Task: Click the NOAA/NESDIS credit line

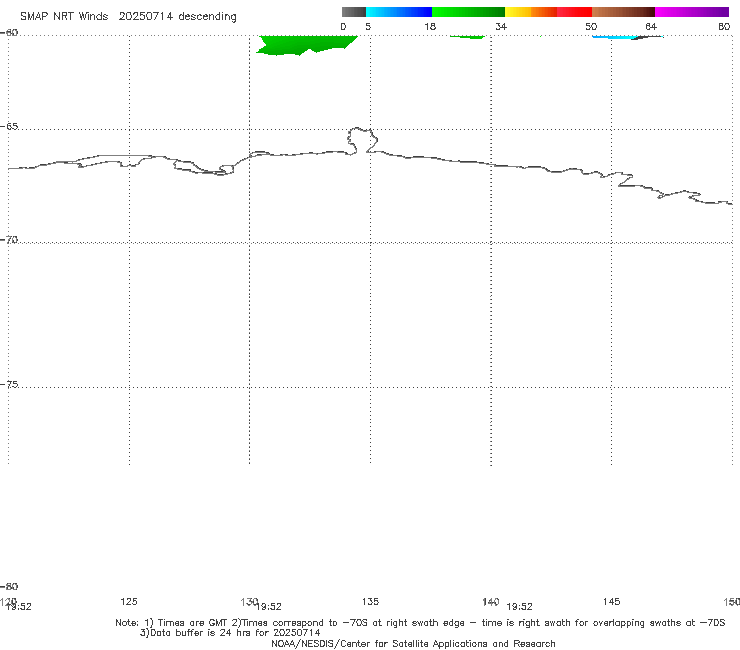Action: point(413,643)
